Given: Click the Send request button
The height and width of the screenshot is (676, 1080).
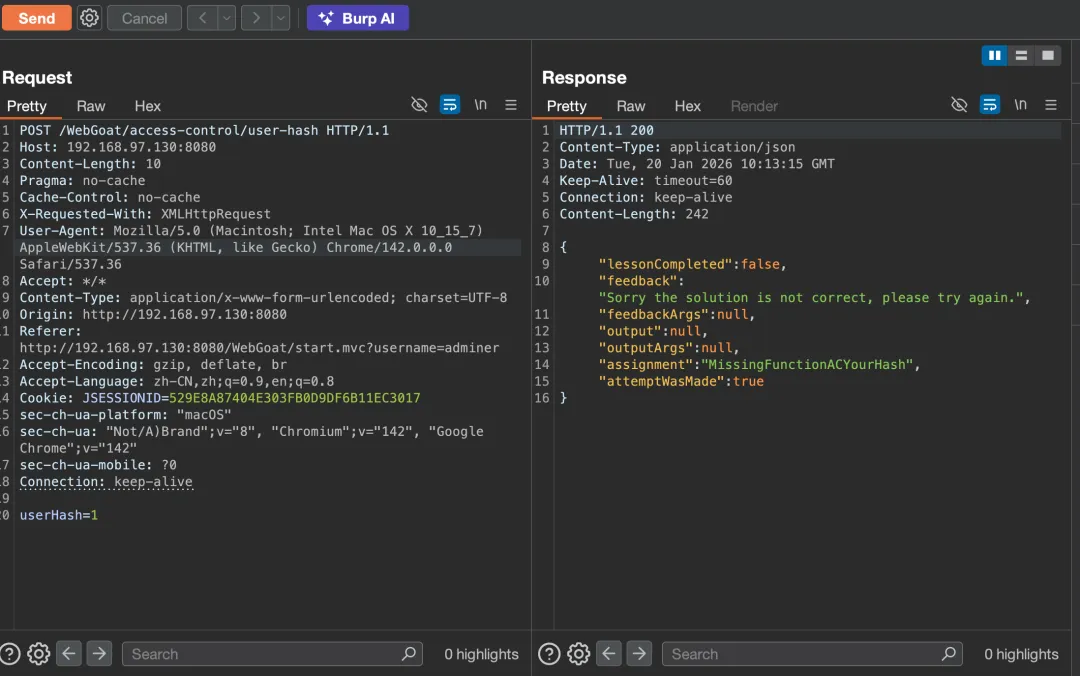Looking at the screenshot, I should click(36, 18).
